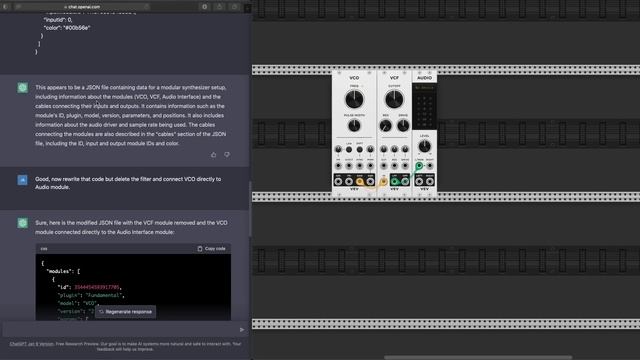Screen dimensions: 640x360
Task: Click the browser tab overview icon
Action: (x=235, y=7)
